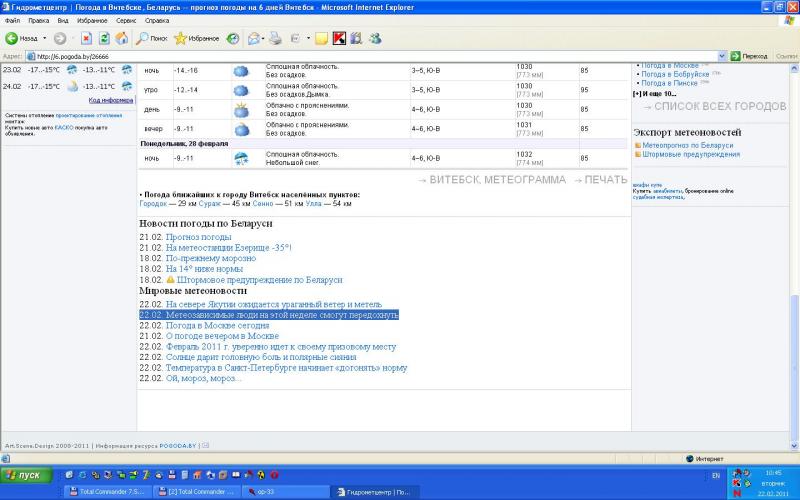Click the snow icon in Понедельник night row
Image resolution: width=800 pixels, height=500 pixels.
(x=241, y=159)
